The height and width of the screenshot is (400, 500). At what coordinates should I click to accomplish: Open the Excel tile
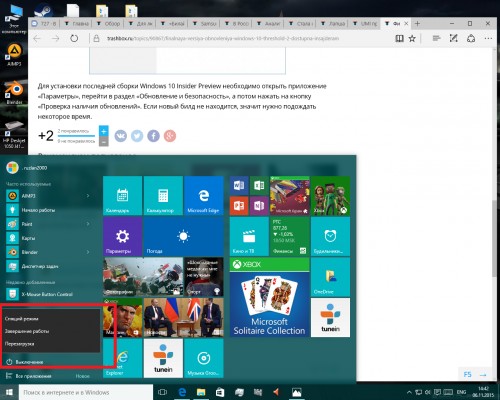(x=259, y=186)
